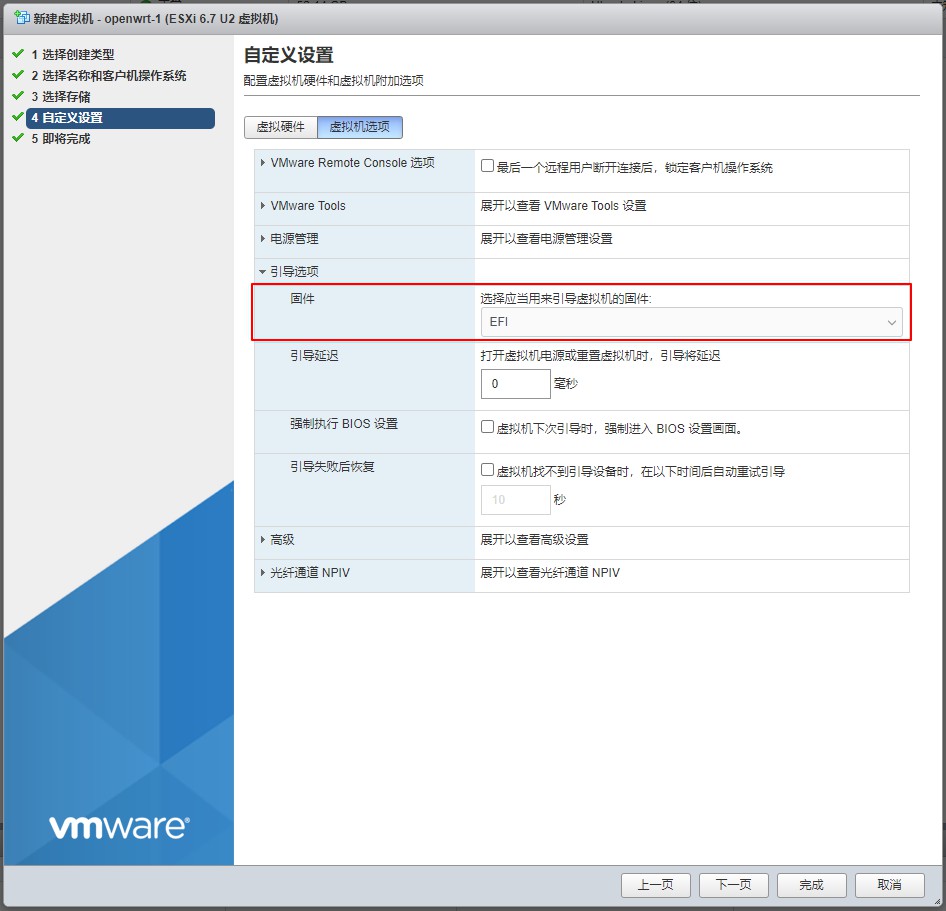This screenshot has height=911, width=946.
Task: Click the boot delay milliseconds field
Action: [x=515, y=384]
